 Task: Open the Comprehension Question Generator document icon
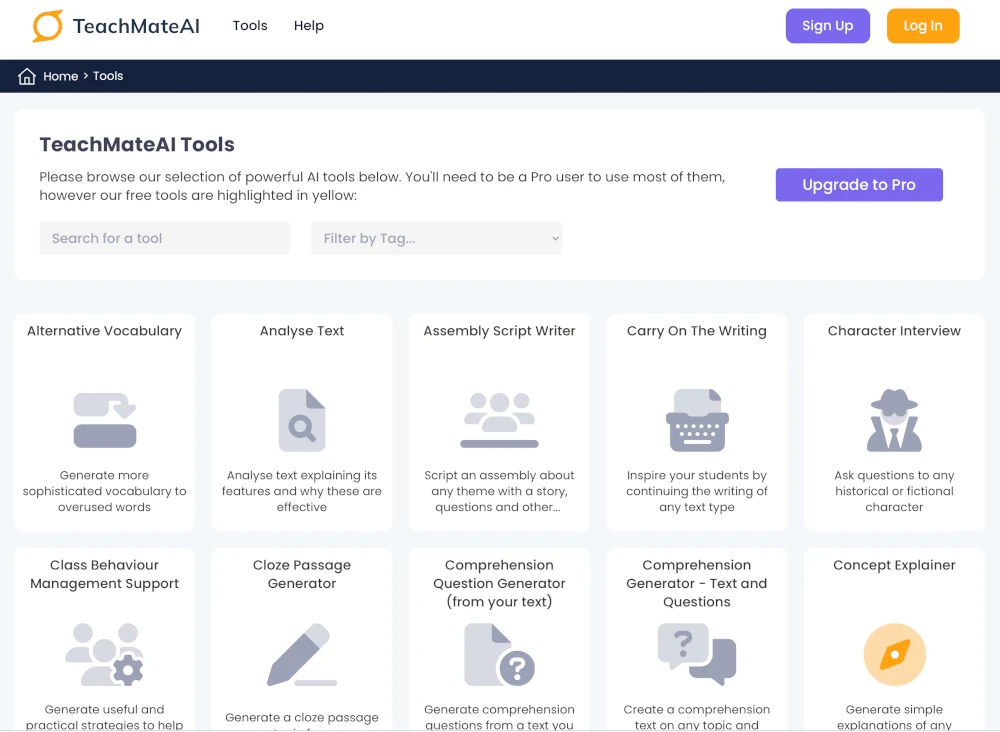point(499,655)
